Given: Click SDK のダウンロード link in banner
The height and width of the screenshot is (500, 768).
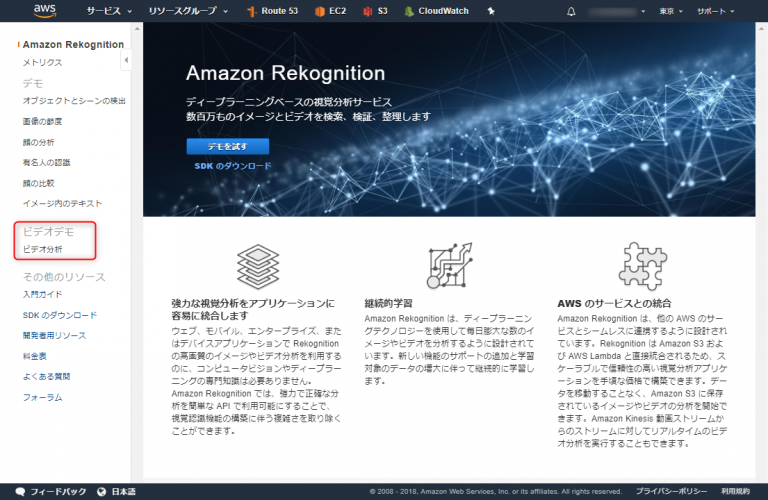Looking at the screenshot, I should click(x=233, y=166).
